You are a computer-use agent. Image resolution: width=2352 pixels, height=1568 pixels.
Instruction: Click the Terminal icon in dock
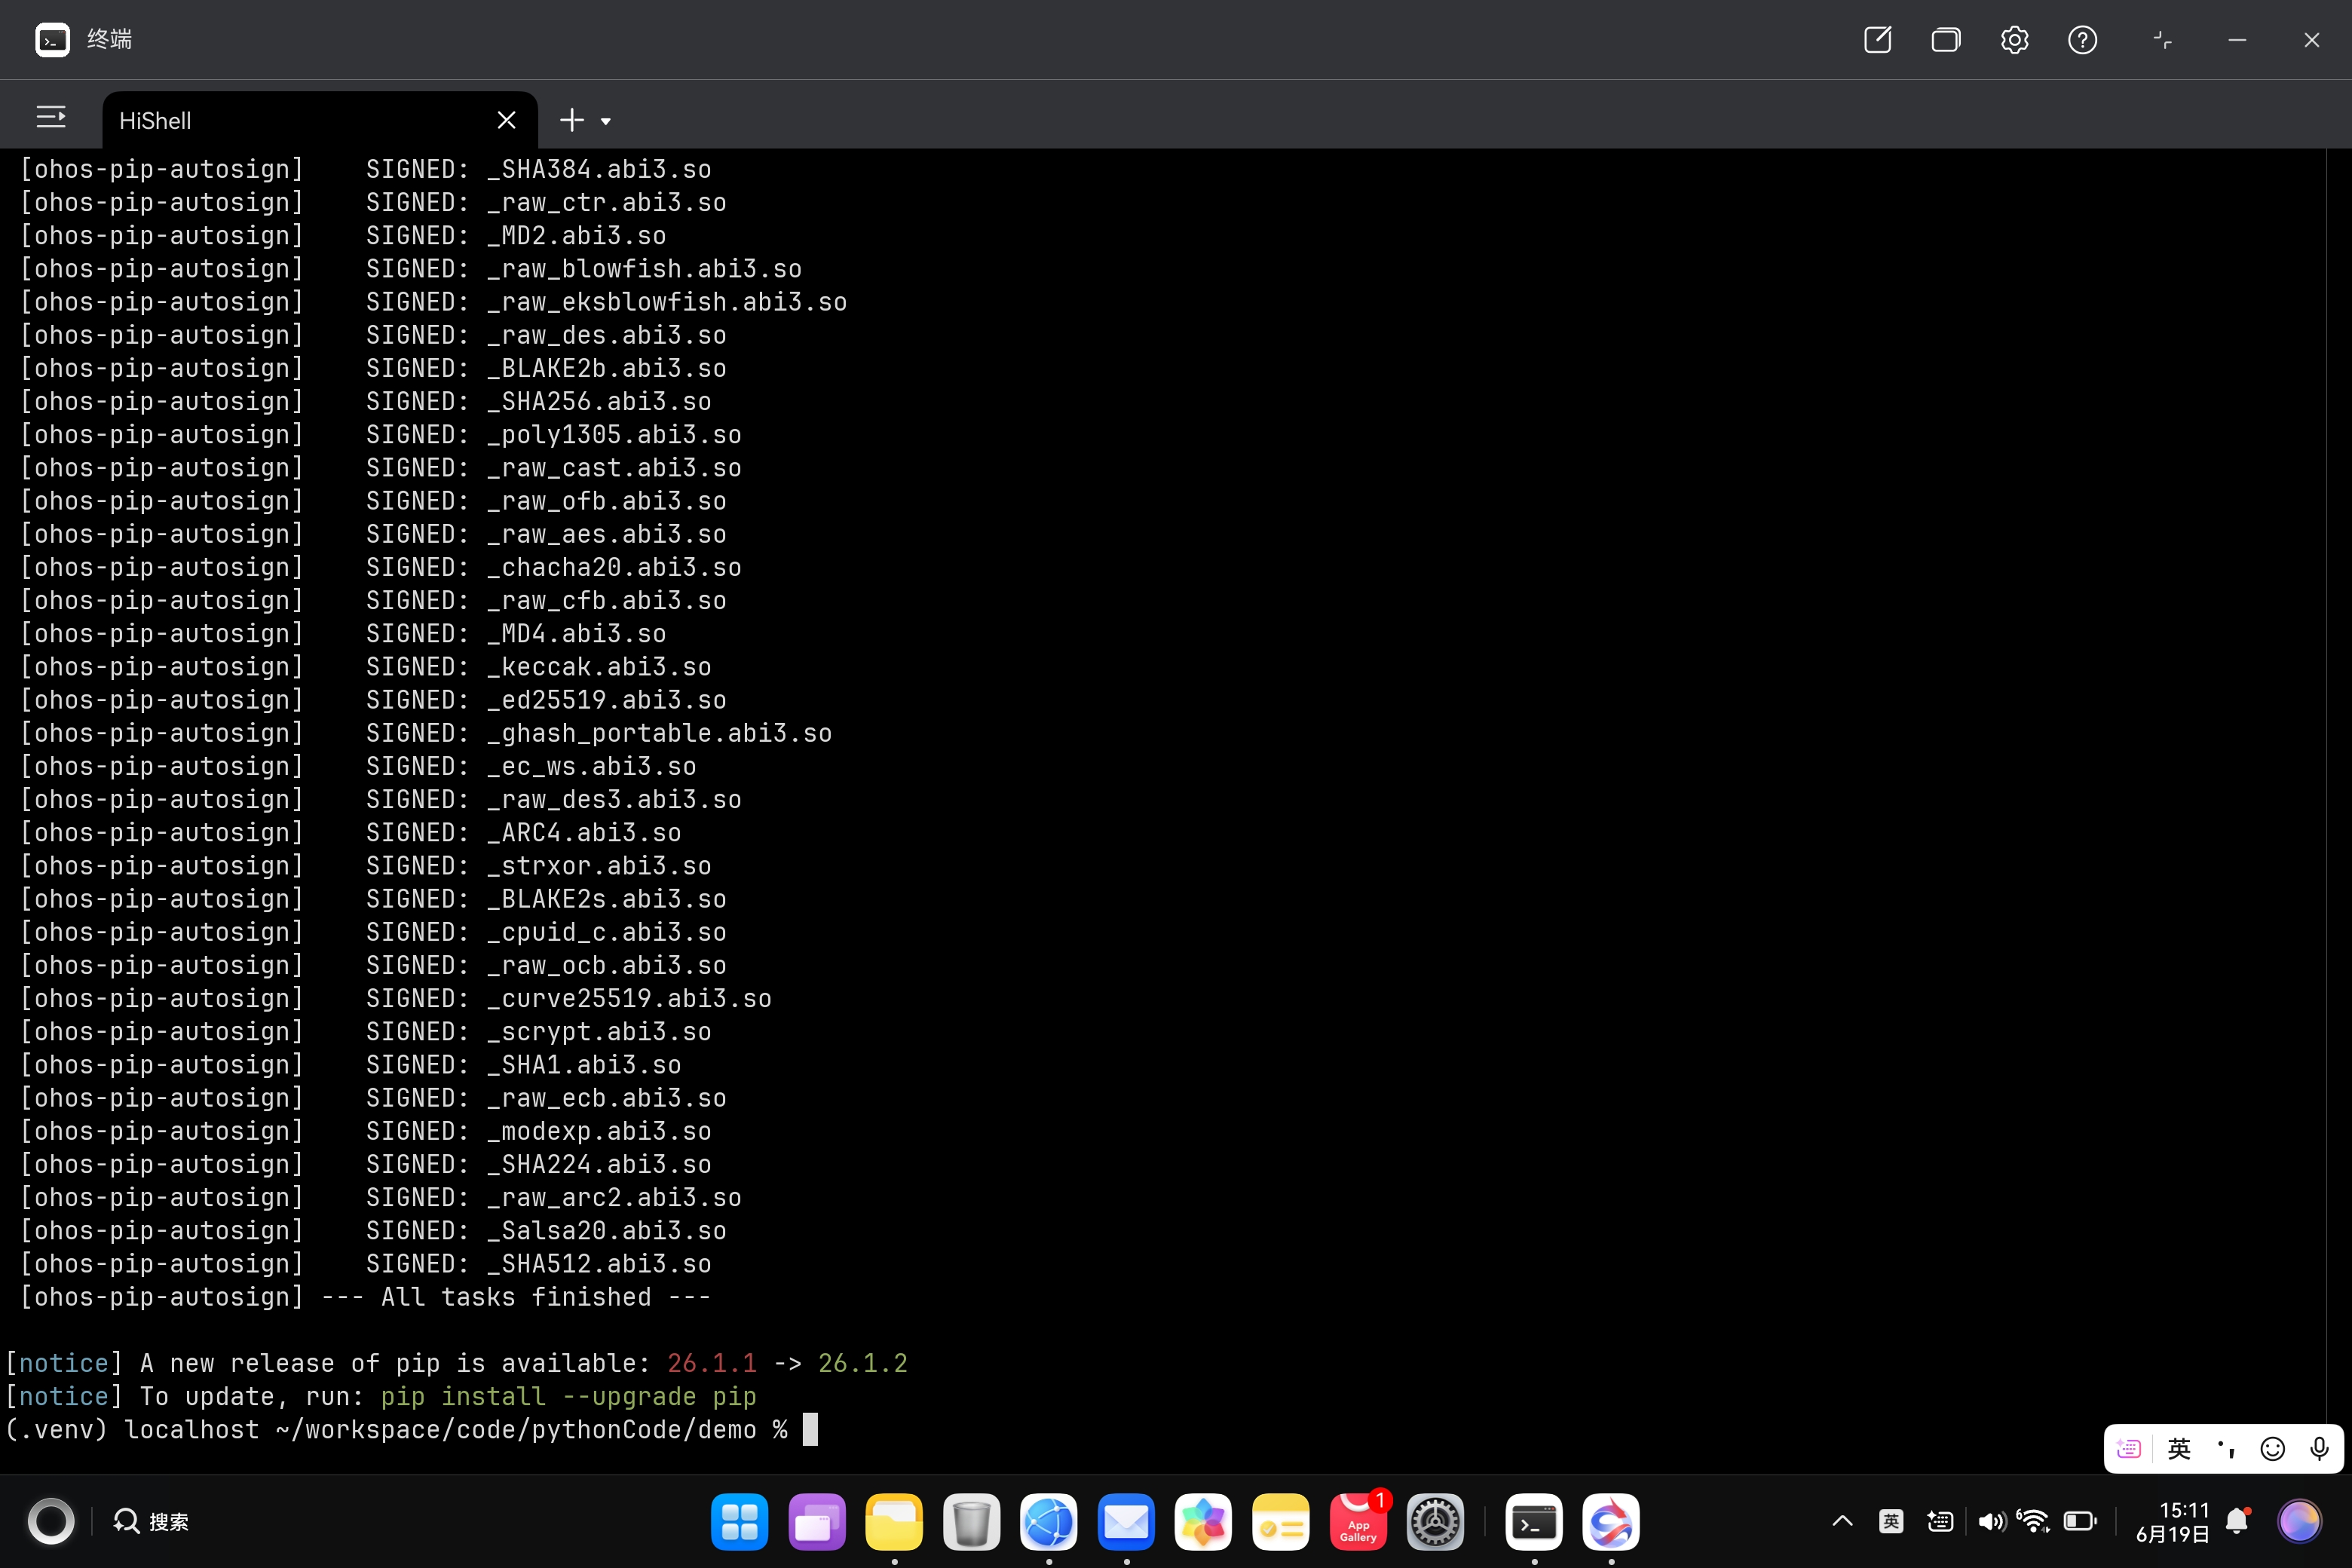(x=1534, y=1522)
